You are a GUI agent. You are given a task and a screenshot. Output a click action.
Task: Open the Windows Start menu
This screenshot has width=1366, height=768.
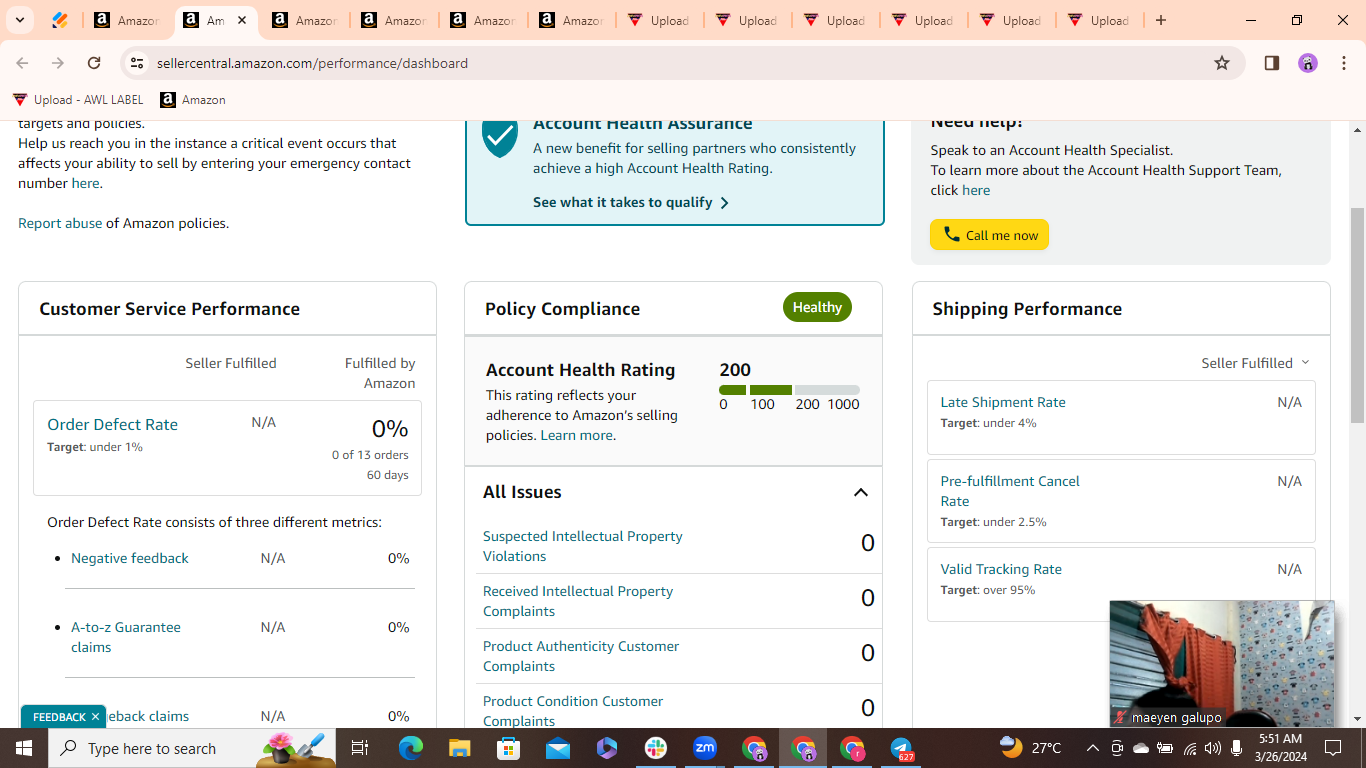pos(23,748)
